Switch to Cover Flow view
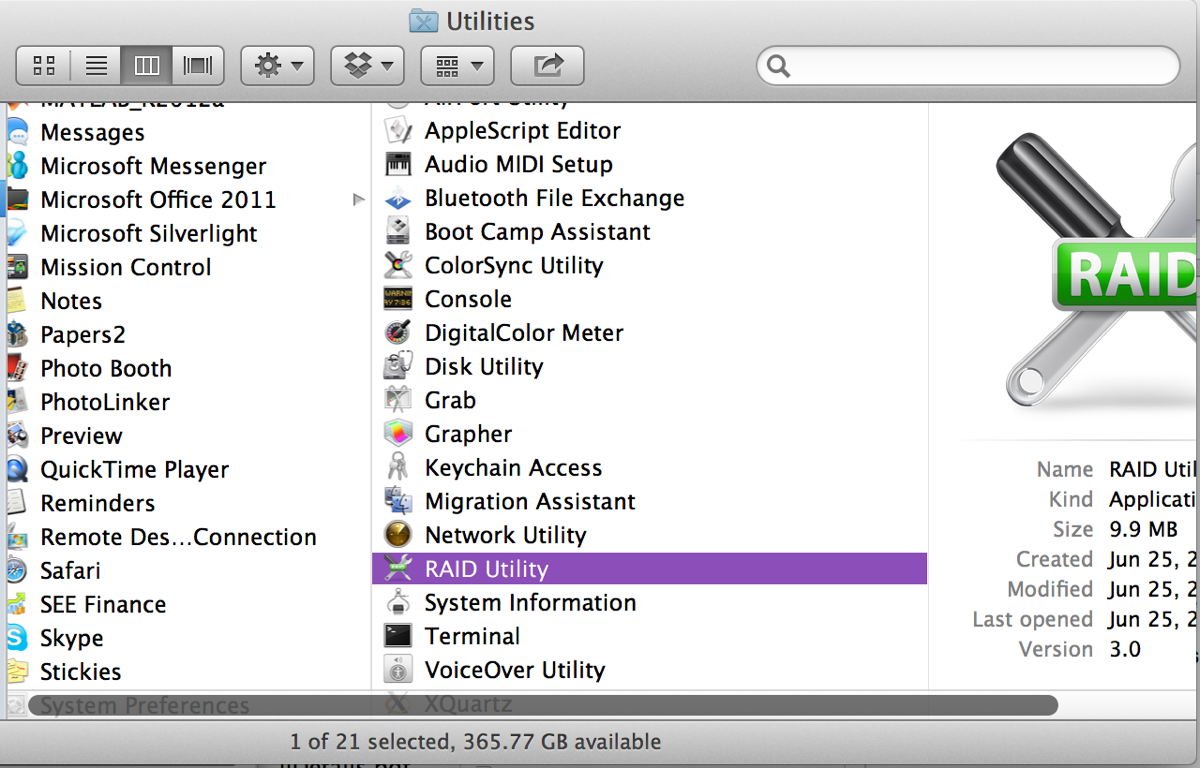Viewport: 1200px width, 768px height. pyautogui.click(x=198, y=66)
